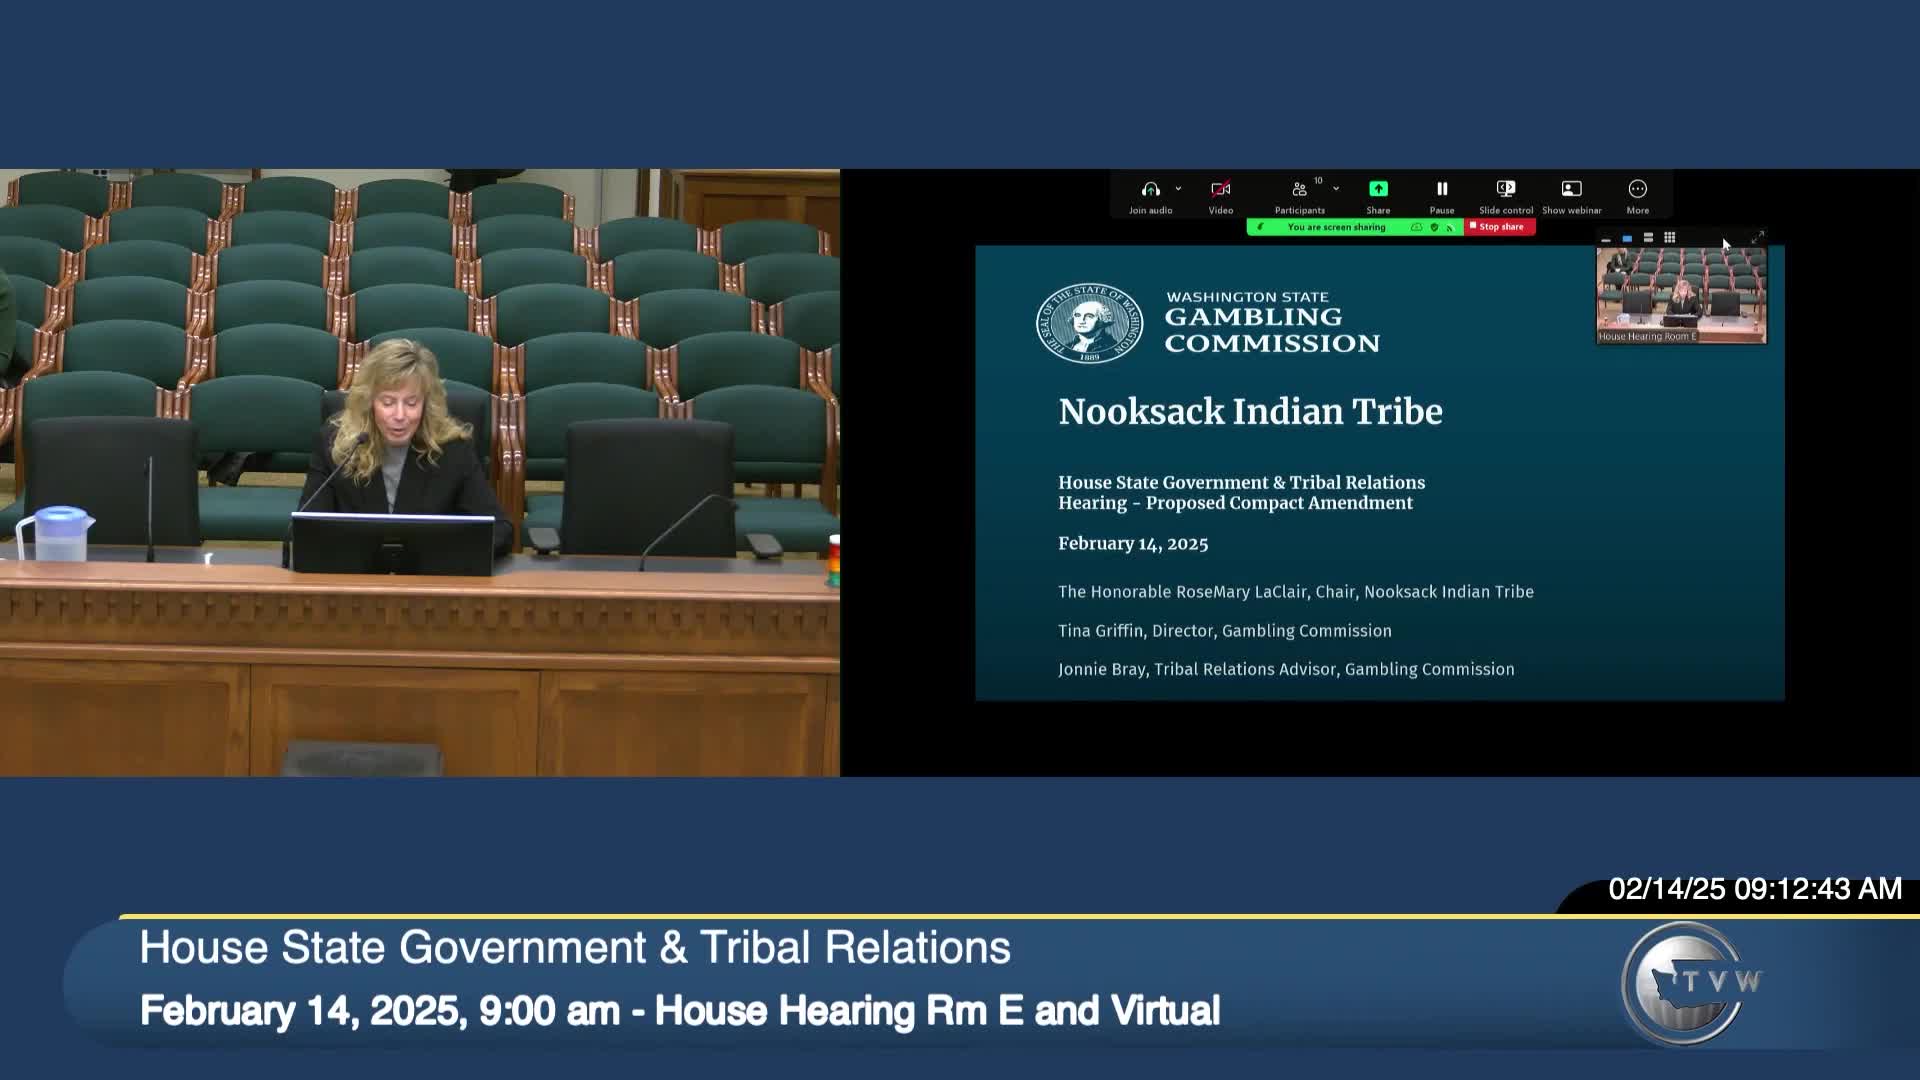Click the red Stop share button
This screenshot has height=1080, width=1920.
tap(1500, 227)
